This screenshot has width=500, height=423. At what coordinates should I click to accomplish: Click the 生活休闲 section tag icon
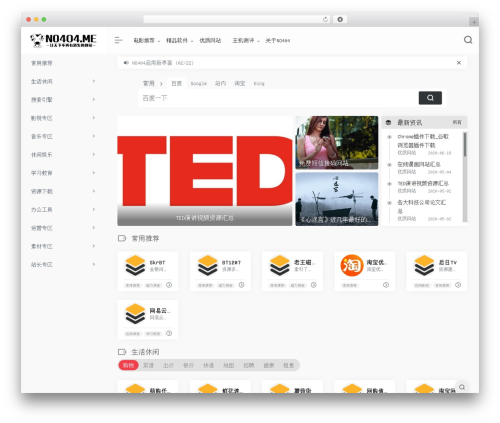tap(122, 352)
